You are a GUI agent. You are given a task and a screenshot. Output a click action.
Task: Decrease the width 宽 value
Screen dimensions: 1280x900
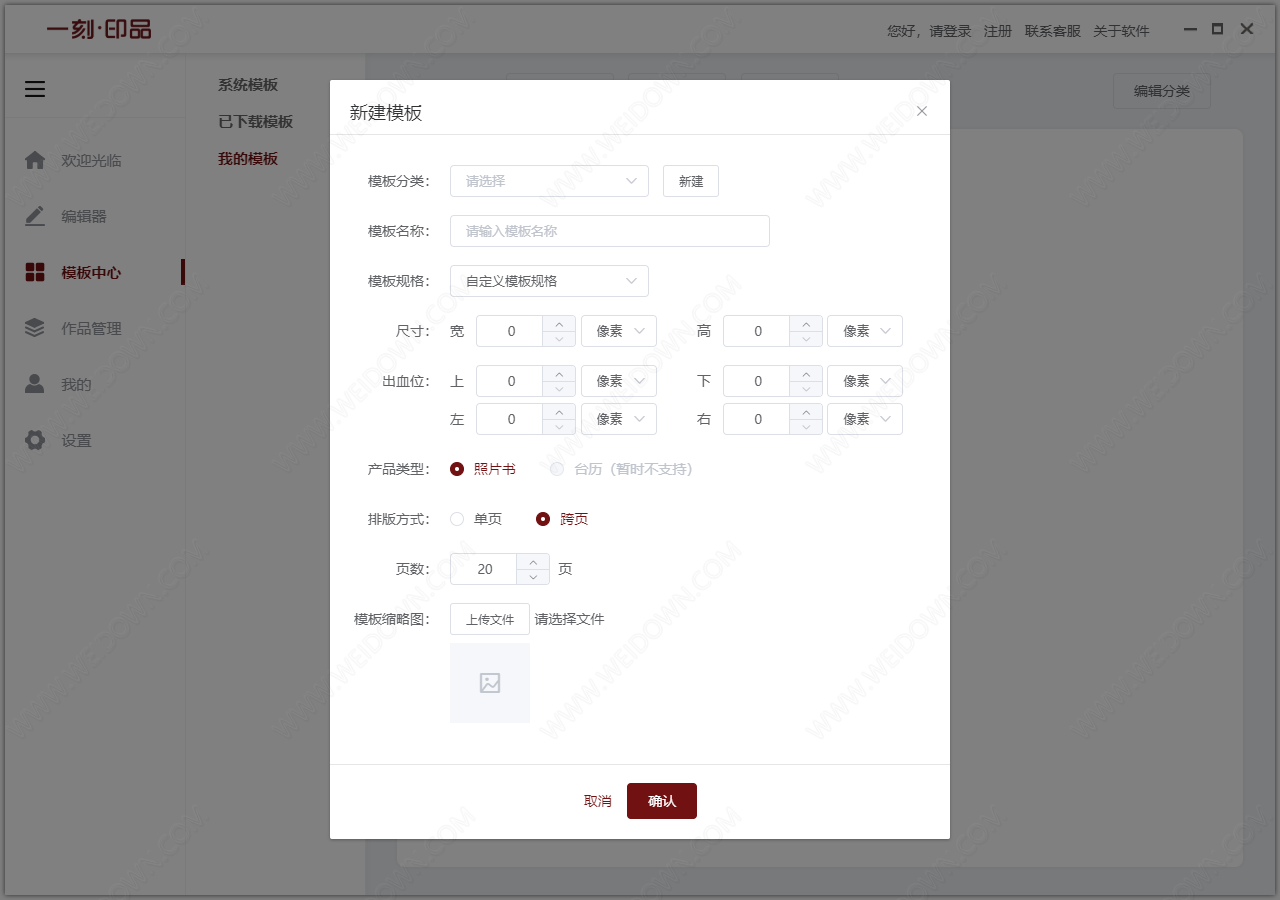(559, 339)
